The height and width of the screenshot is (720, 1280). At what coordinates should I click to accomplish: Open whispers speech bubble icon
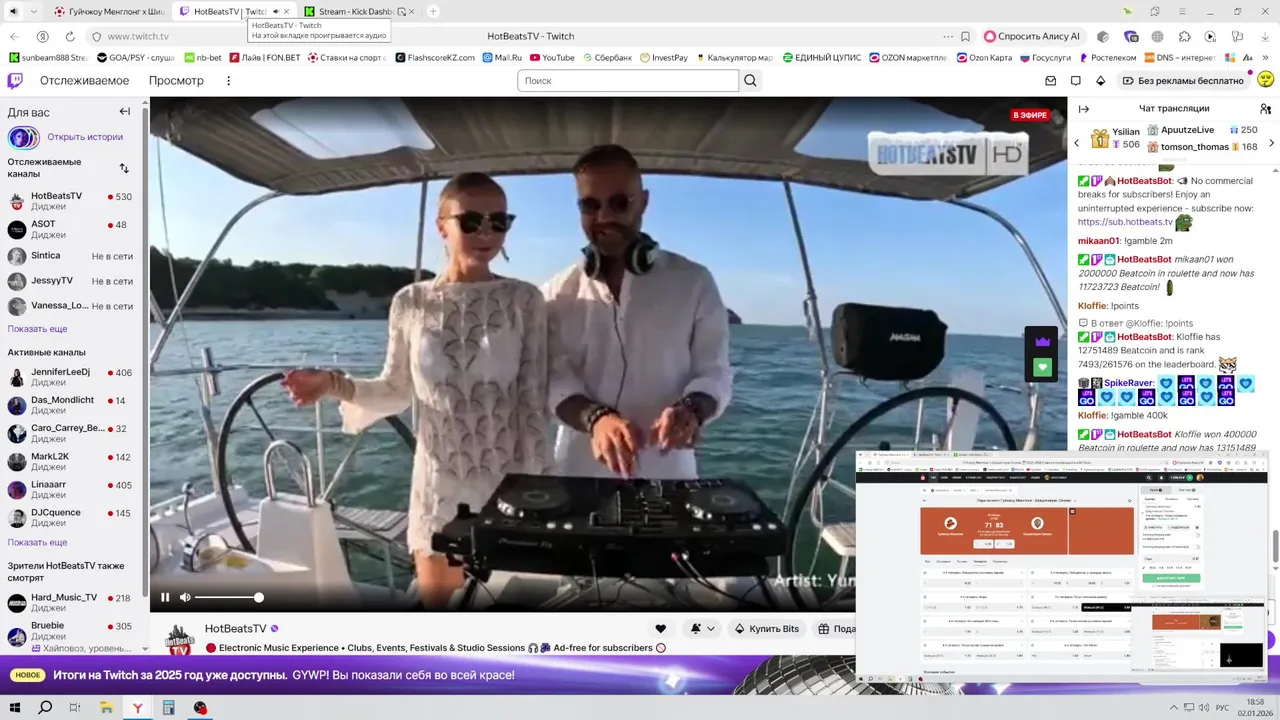point(1076,80)
